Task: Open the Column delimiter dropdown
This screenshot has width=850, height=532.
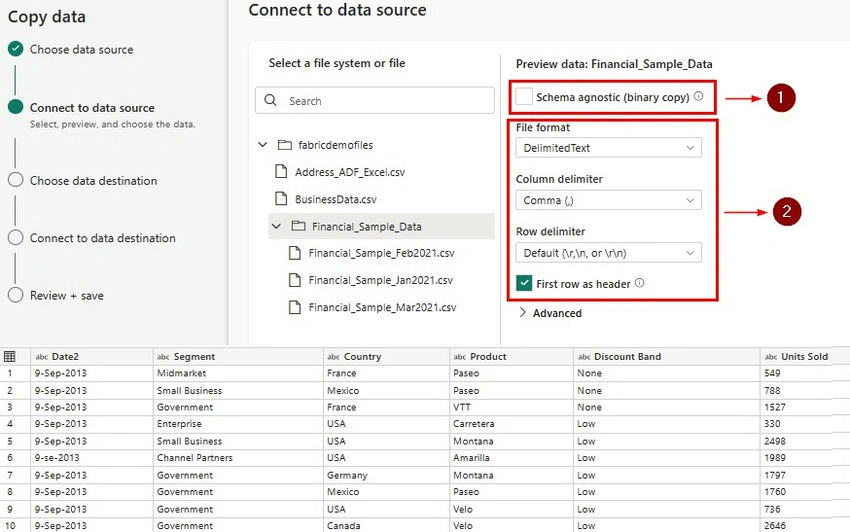Action: coord(608,200)
